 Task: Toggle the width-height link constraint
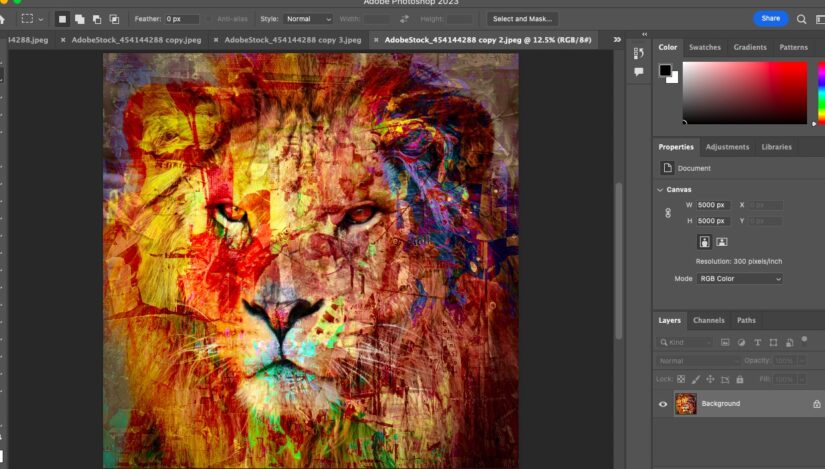point(668,213)
